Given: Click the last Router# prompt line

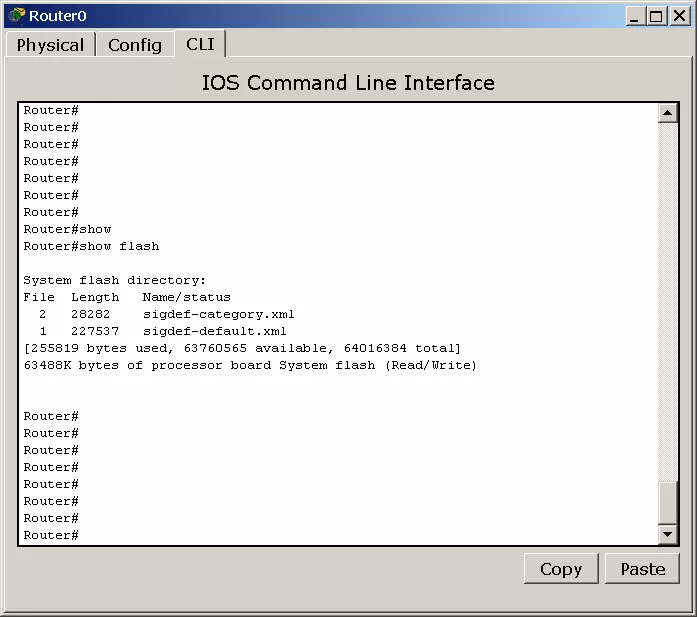Looking at the screenshot, I should pos(52,535).
